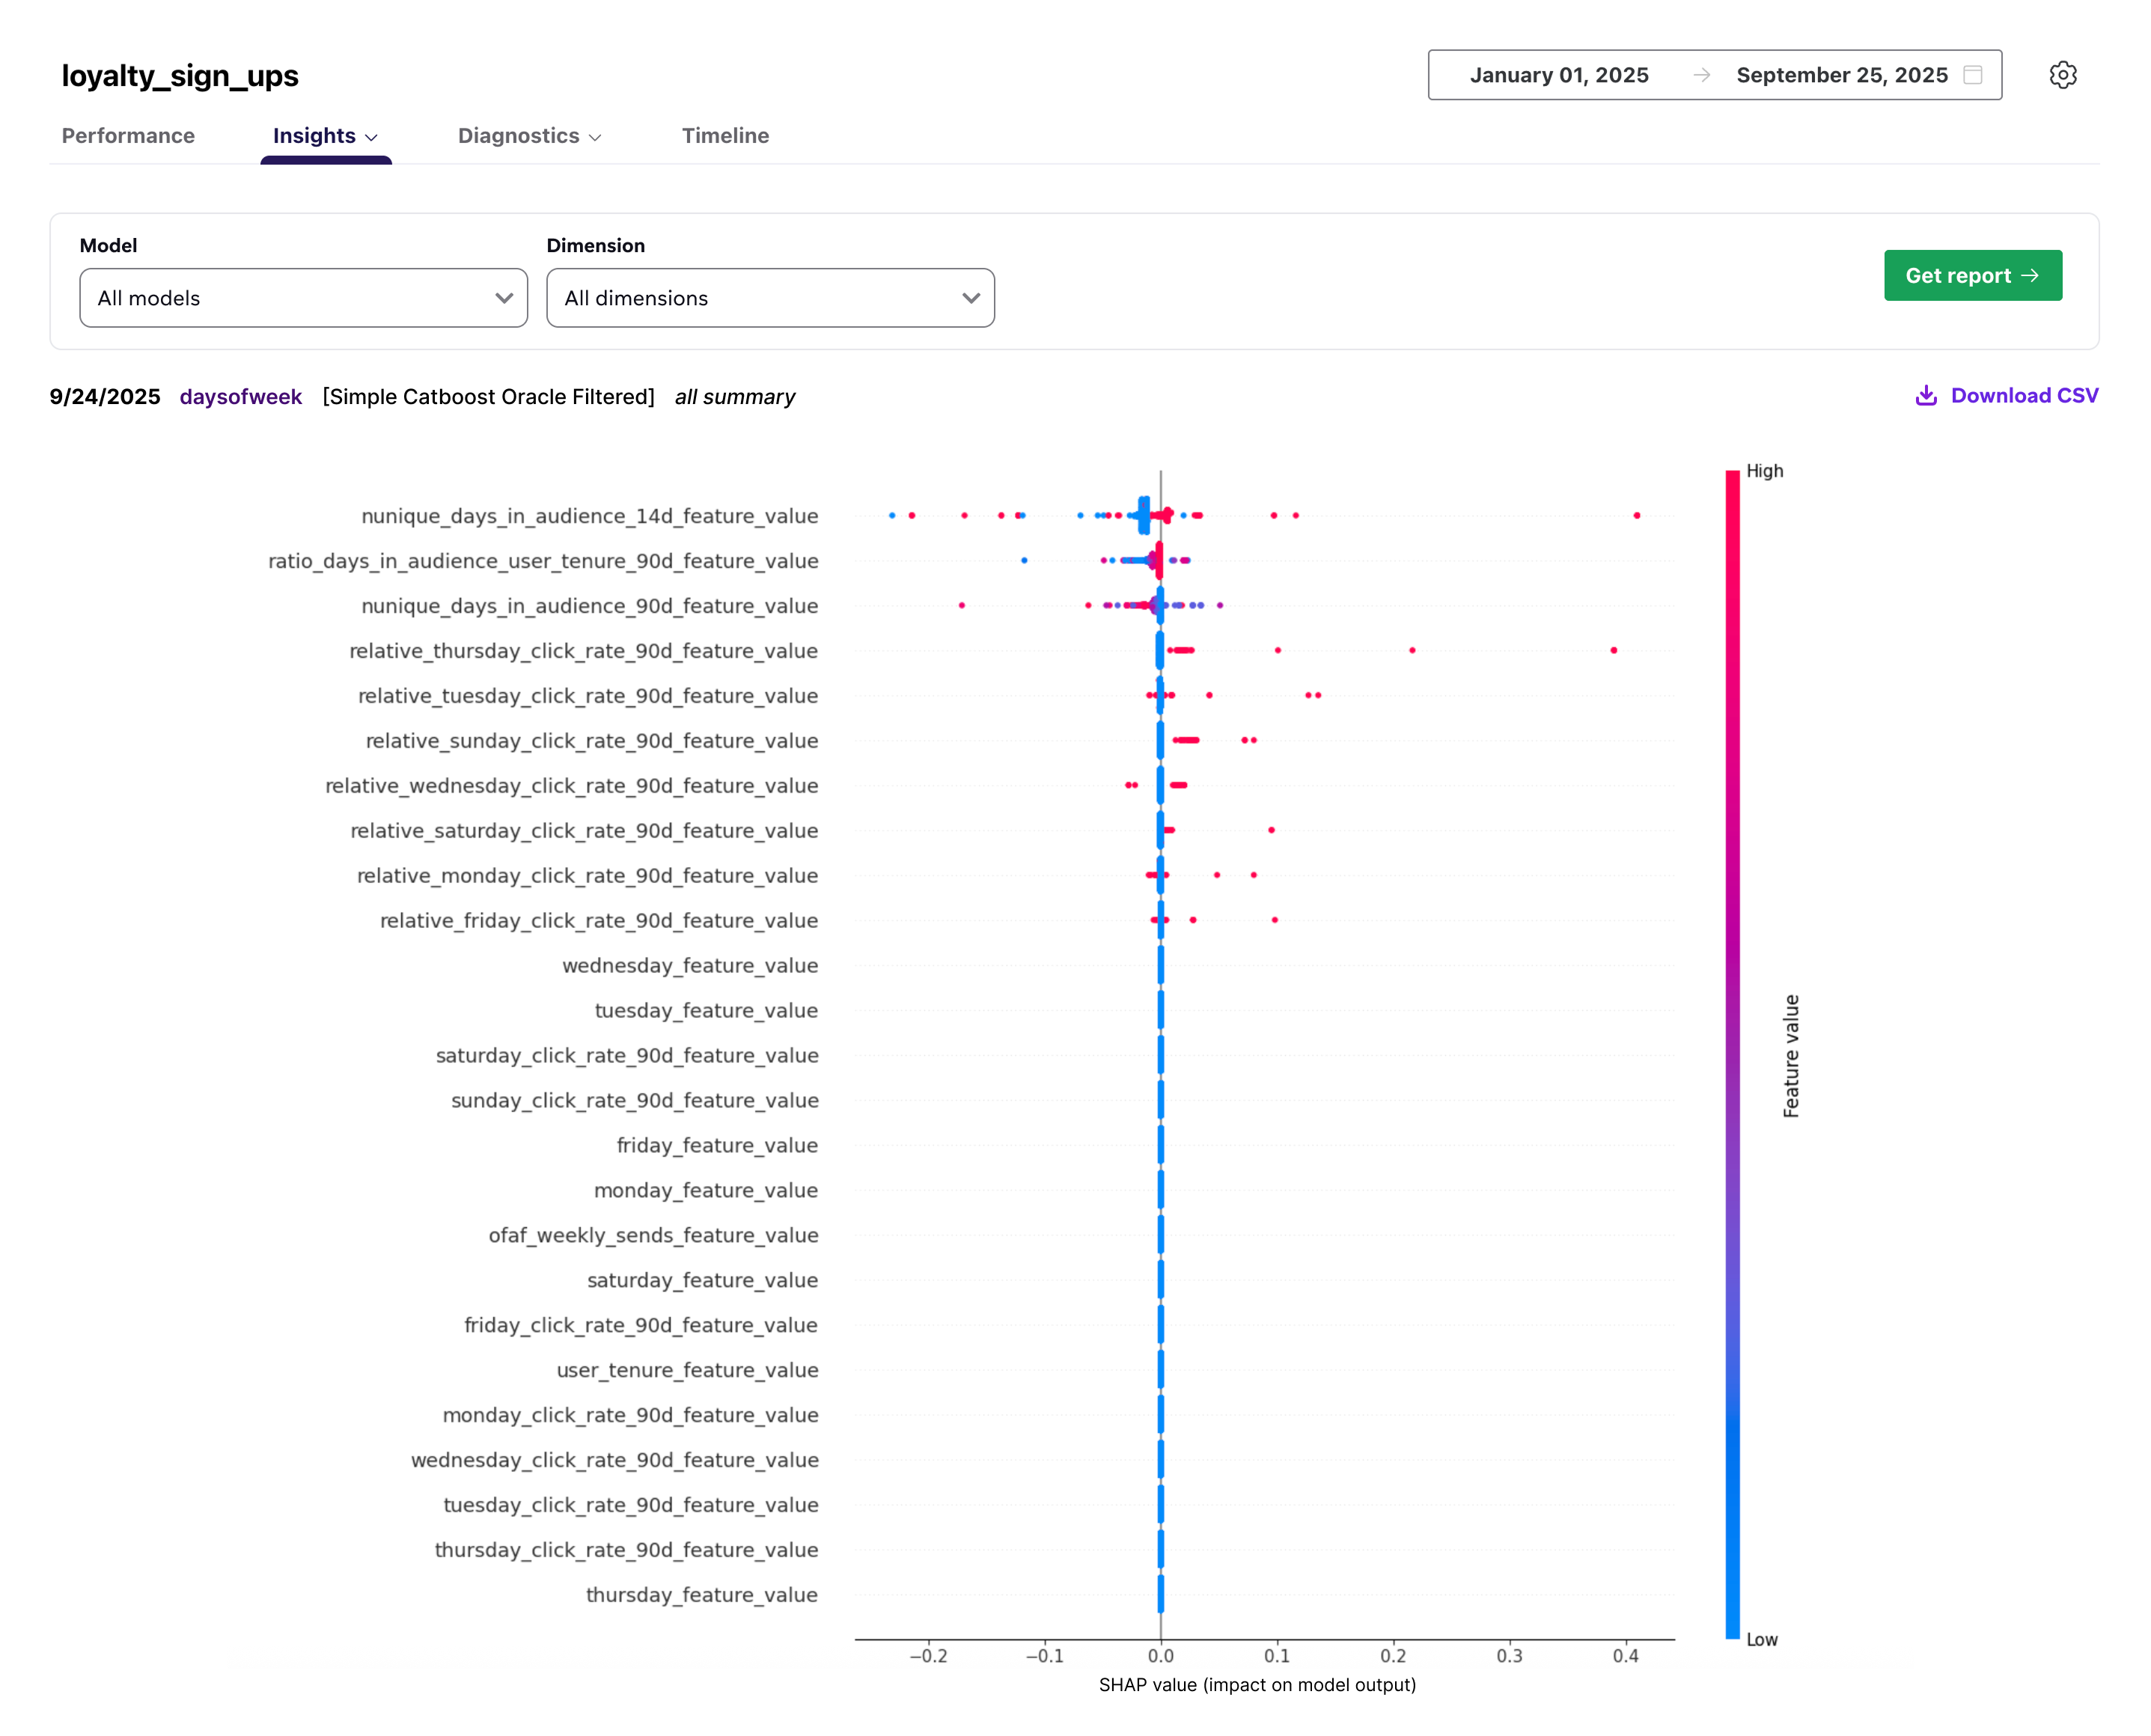
Task: Expand the All models dropdown
Action: click(x=504, y=297)
